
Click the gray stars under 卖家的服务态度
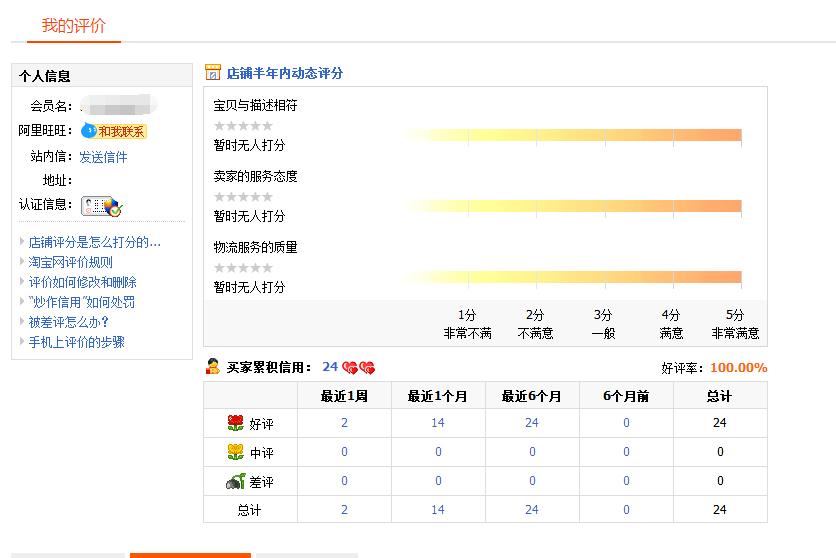click(x=243, y=197)
